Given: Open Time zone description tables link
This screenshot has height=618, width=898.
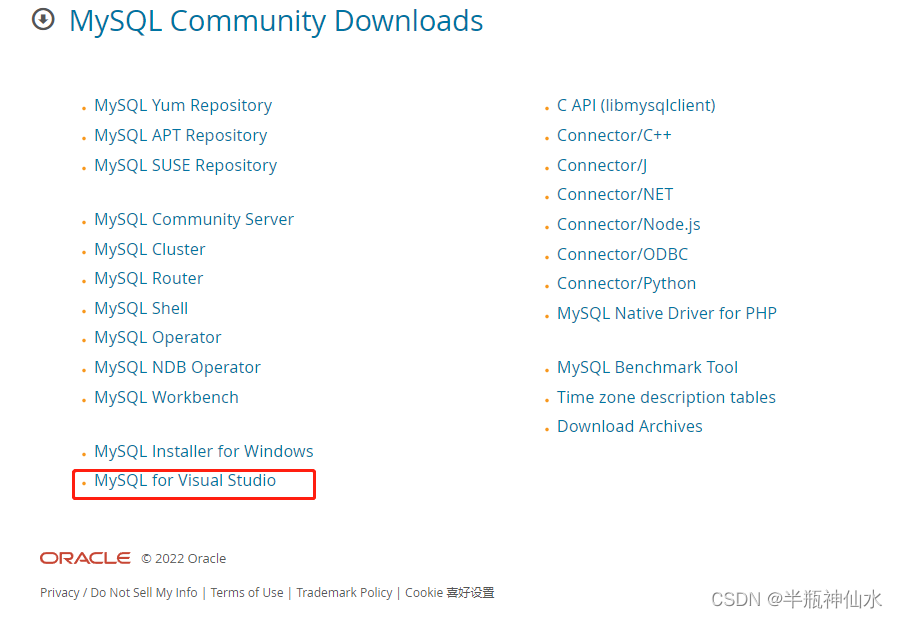Looking at the screenshot, I should pos(666,397).
